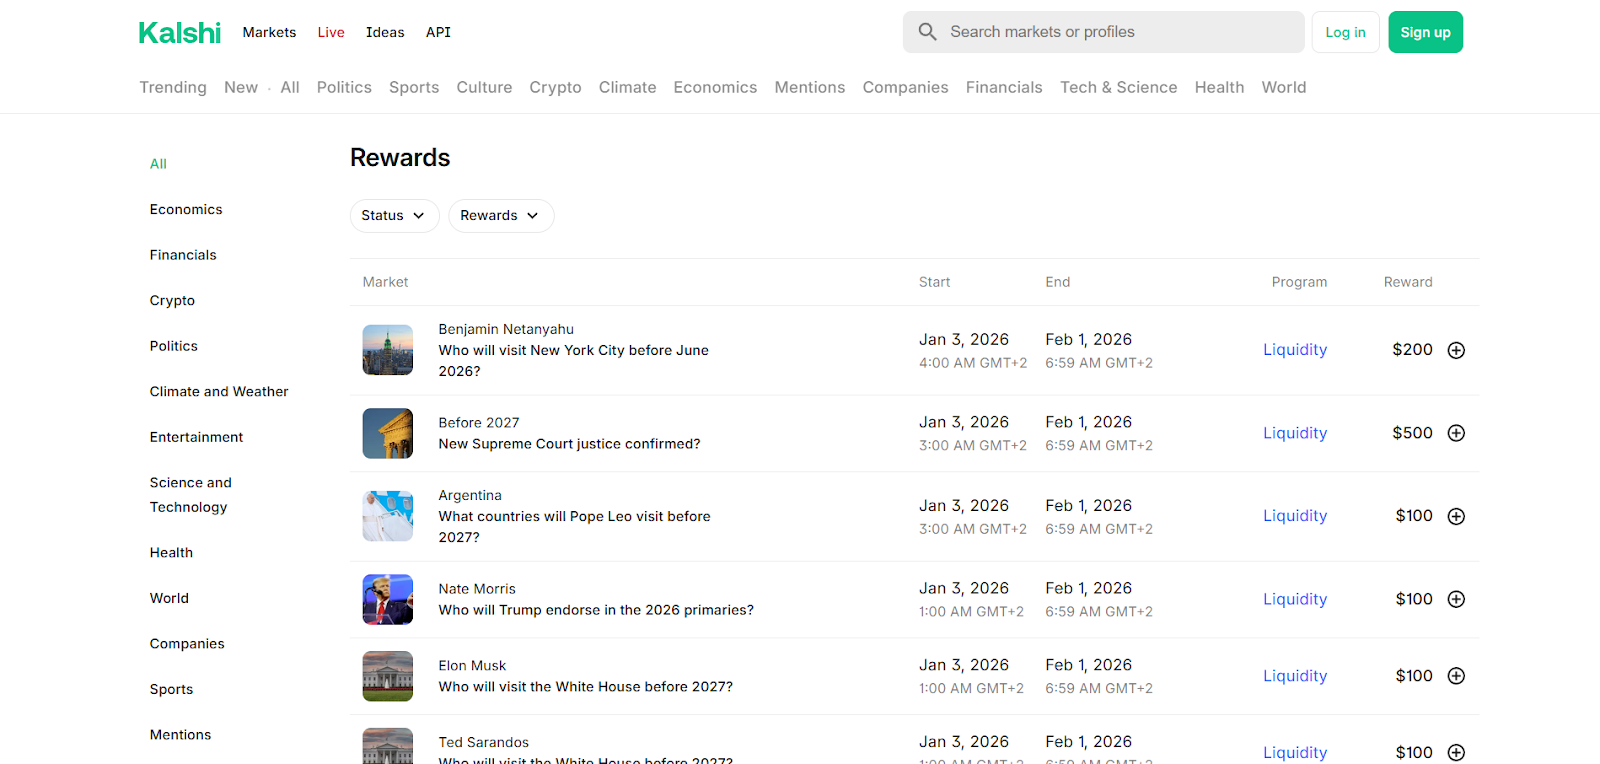The height and width of the screenshot is (764, 1600).
Task: Click the search magnifier icon
Action: [928, 32]
